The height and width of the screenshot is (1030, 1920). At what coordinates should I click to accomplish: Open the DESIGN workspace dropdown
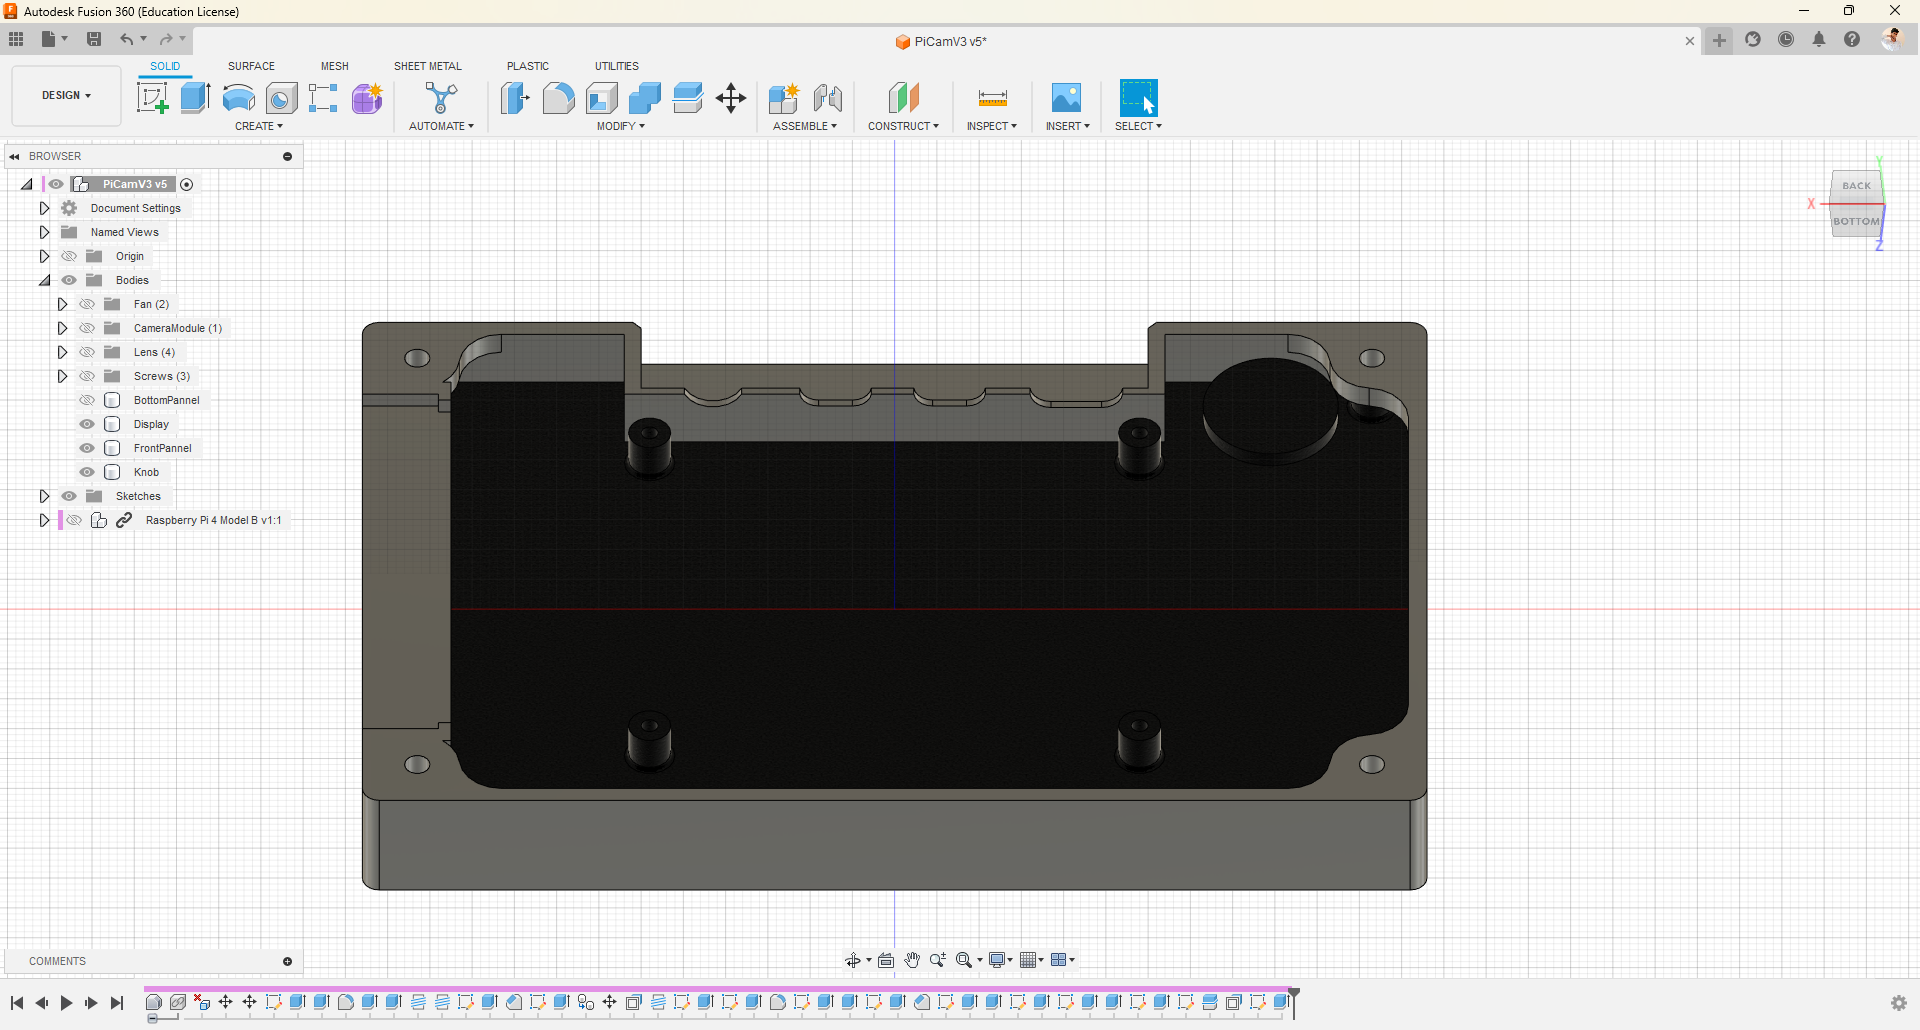click(66, 96)
